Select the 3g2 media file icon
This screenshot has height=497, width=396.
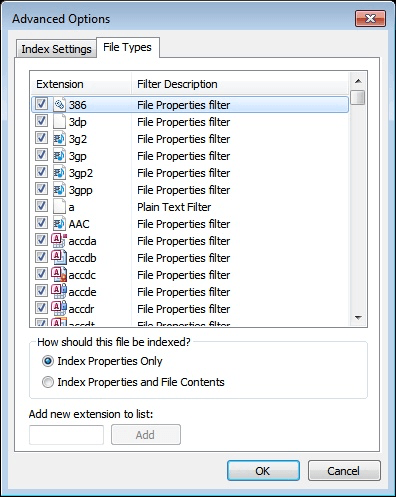point(59,139)
